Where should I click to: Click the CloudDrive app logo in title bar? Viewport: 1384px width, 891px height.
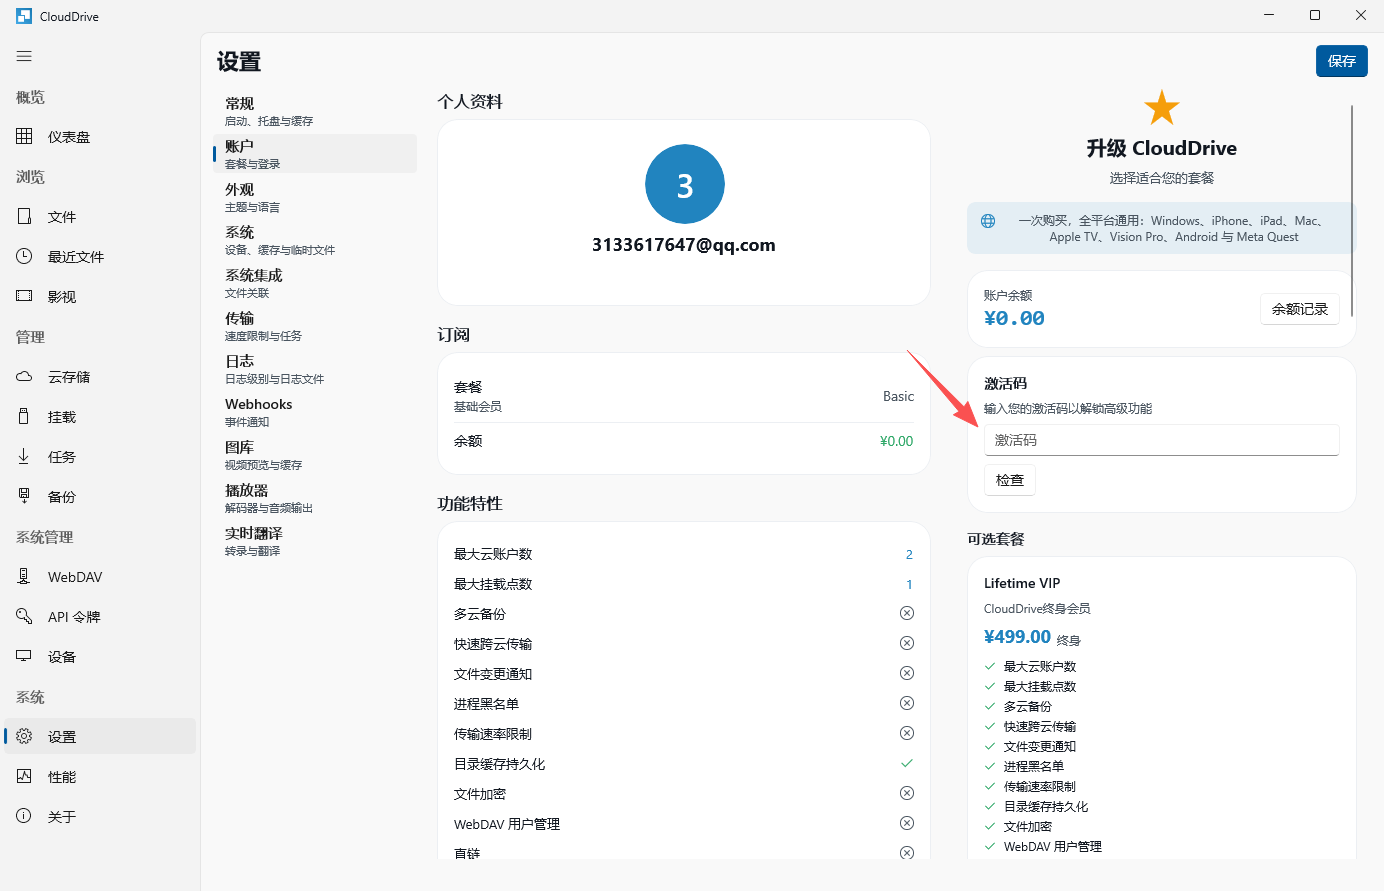point(24,16)
